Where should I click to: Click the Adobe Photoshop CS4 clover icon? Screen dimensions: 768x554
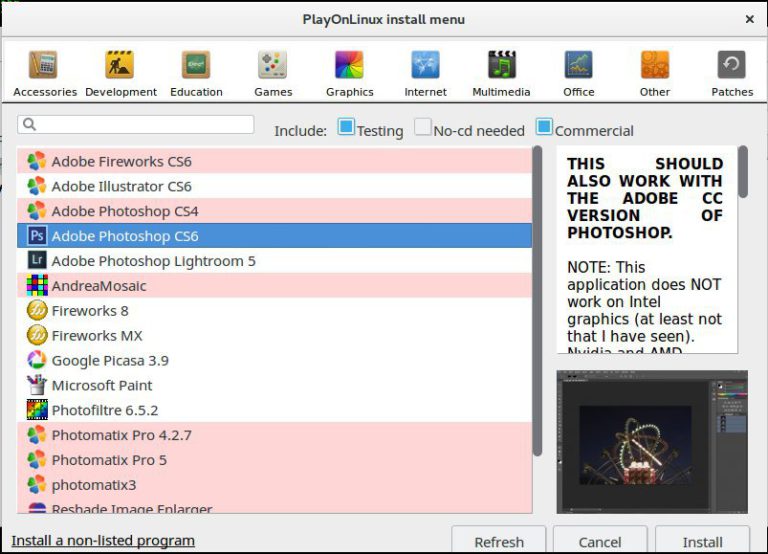click(37, 211)
